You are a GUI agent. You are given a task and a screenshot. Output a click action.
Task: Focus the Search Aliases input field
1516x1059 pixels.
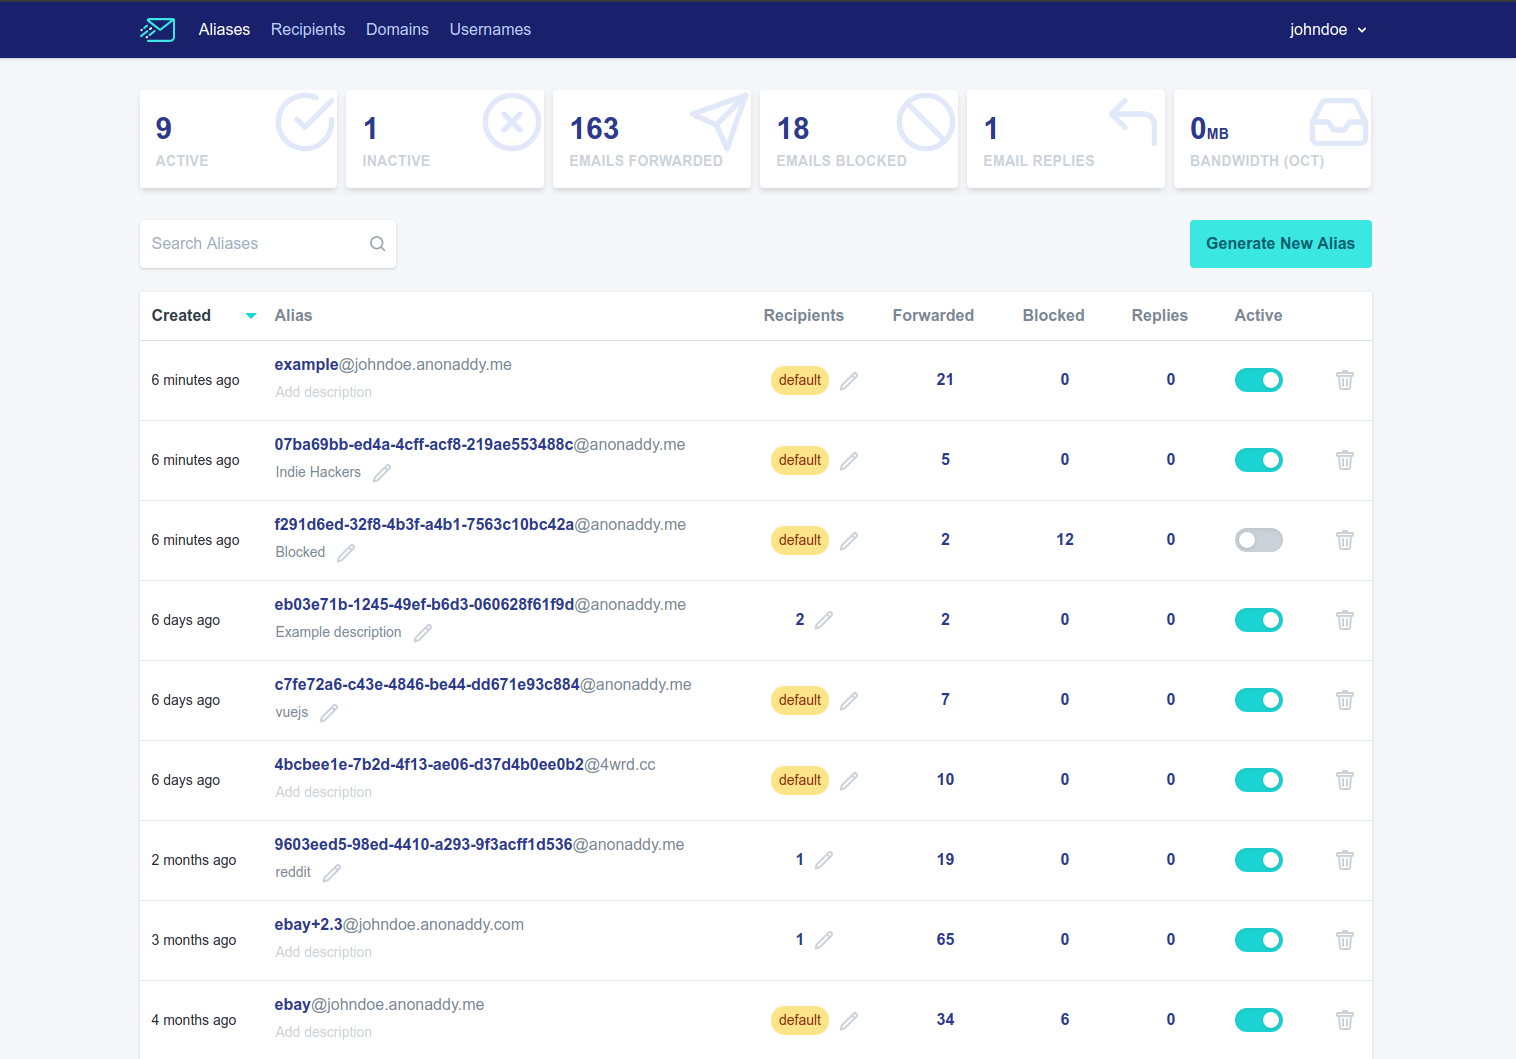tap(255, 244)
